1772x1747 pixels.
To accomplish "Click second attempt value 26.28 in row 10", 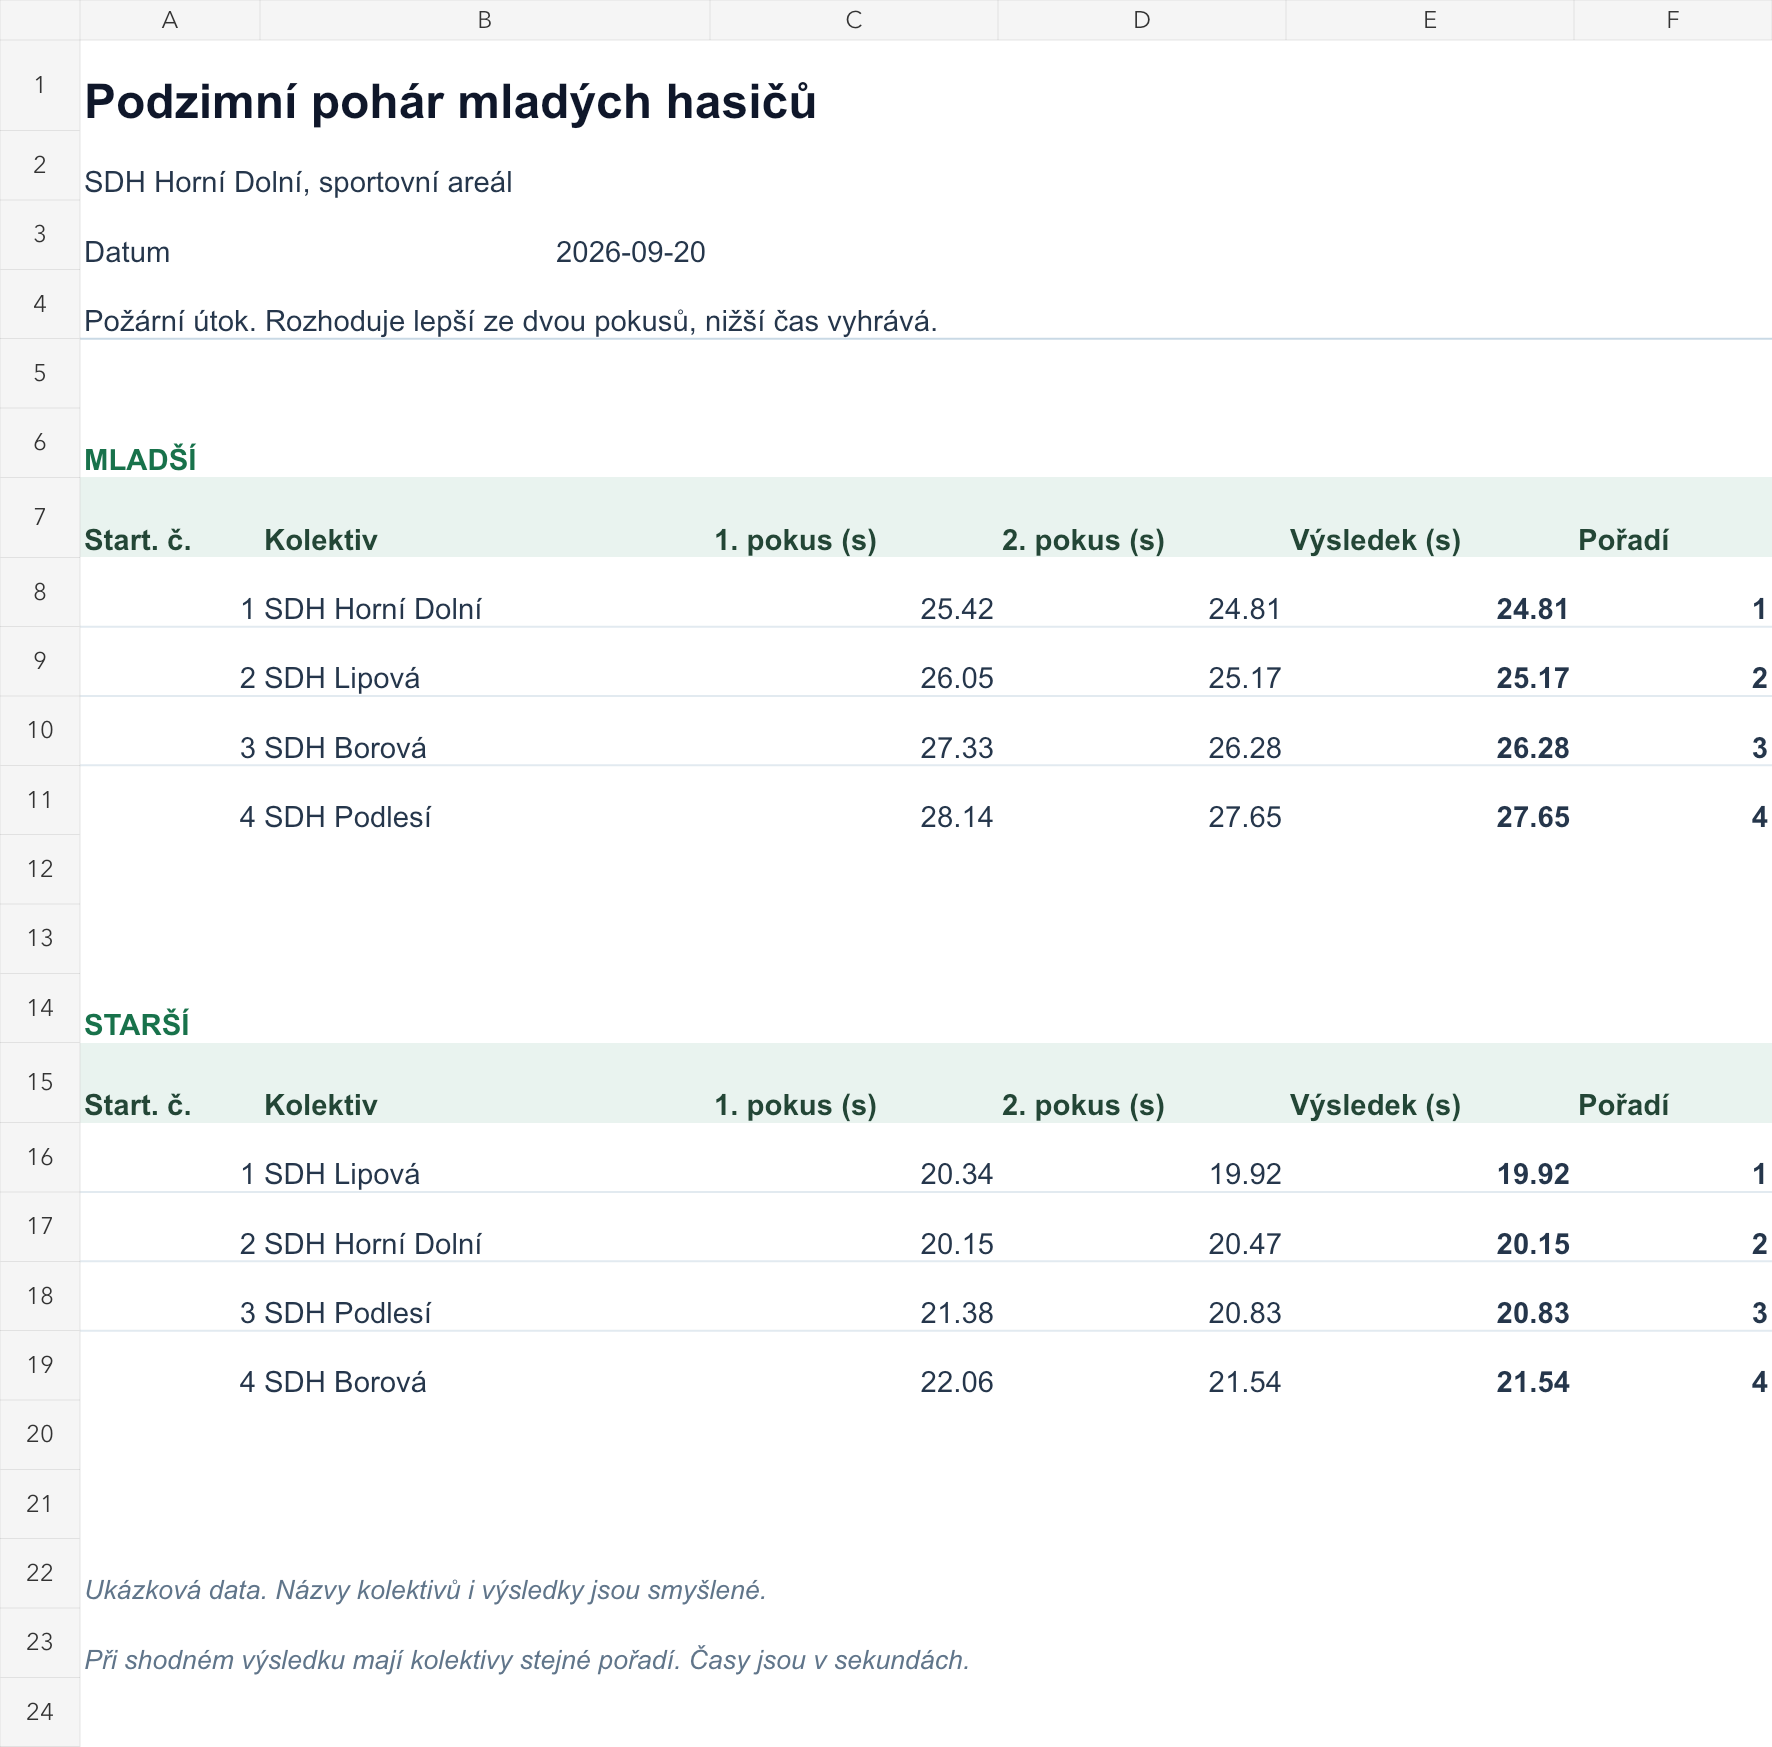I will coord(1245,748).
